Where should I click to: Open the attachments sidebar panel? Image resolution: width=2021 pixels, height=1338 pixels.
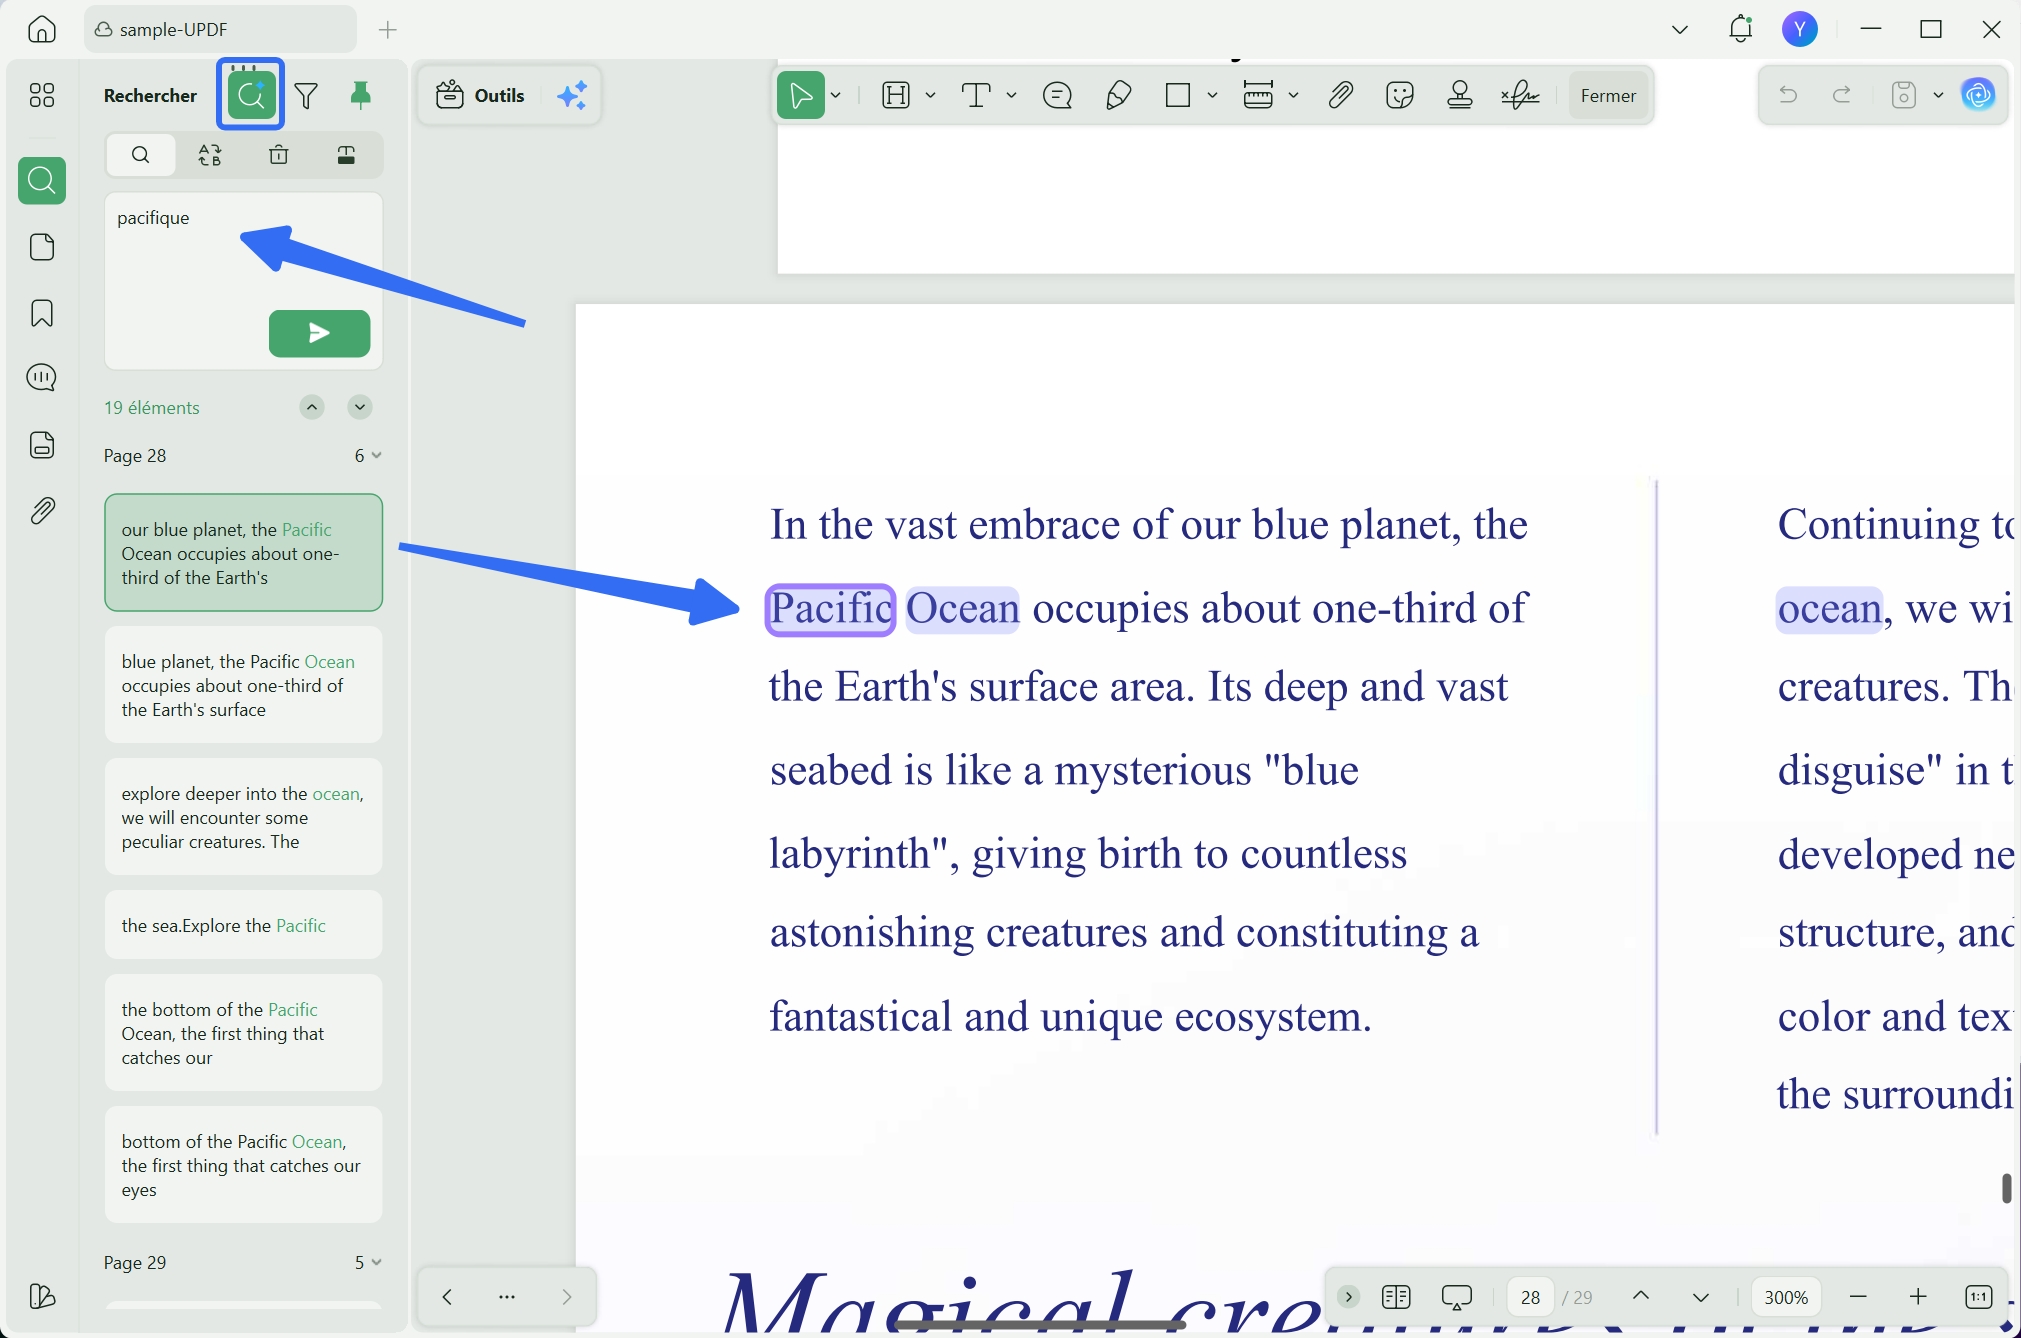[42, 511]
